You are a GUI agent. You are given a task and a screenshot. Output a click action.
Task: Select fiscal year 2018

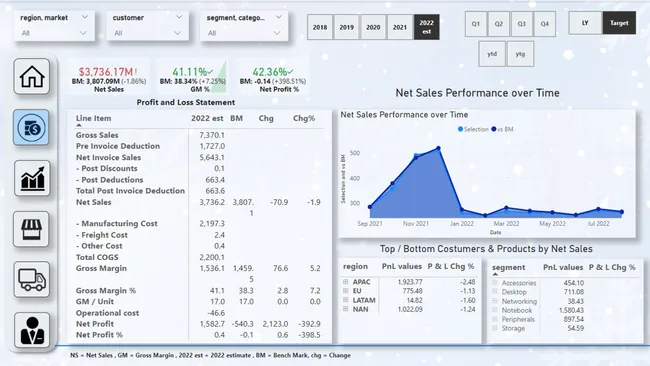320,27
